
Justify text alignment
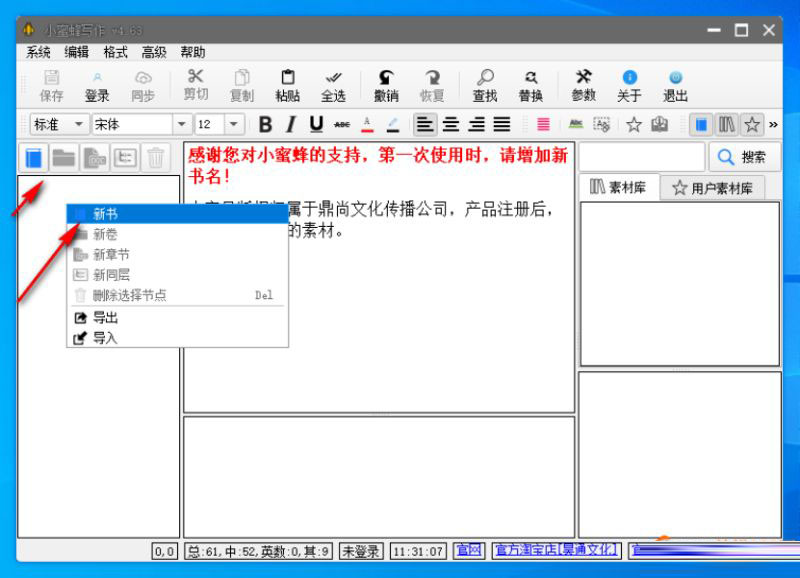point(502,124)
